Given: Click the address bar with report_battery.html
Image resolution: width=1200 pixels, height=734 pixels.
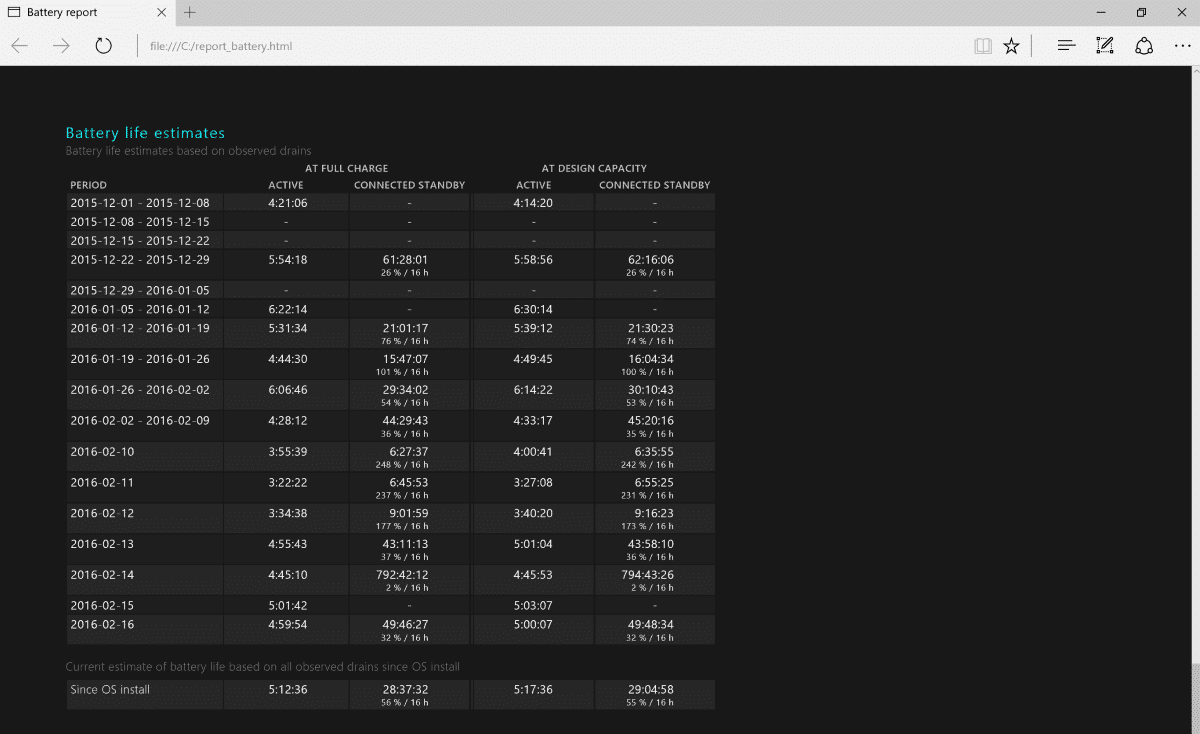Looking at the screenshot, I should pyautogui.click(x=550, y=46).
